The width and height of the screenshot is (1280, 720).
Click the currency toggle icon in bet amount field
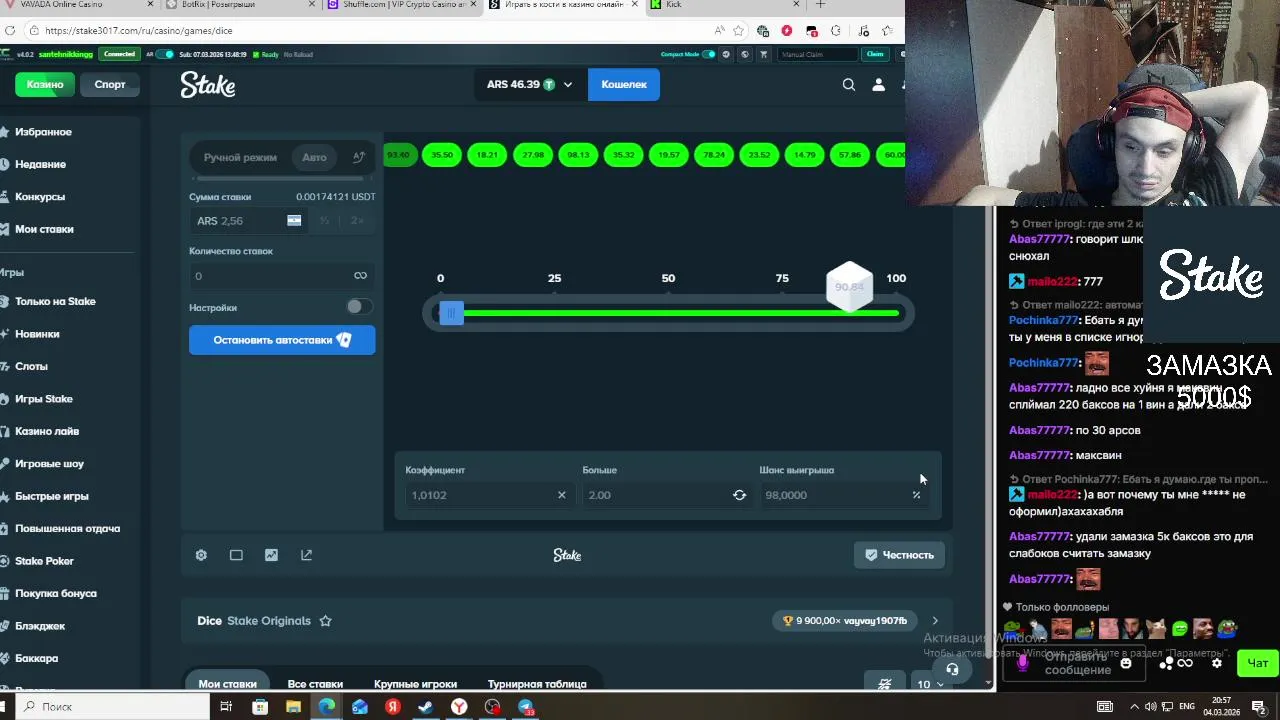tap(294, 221)
